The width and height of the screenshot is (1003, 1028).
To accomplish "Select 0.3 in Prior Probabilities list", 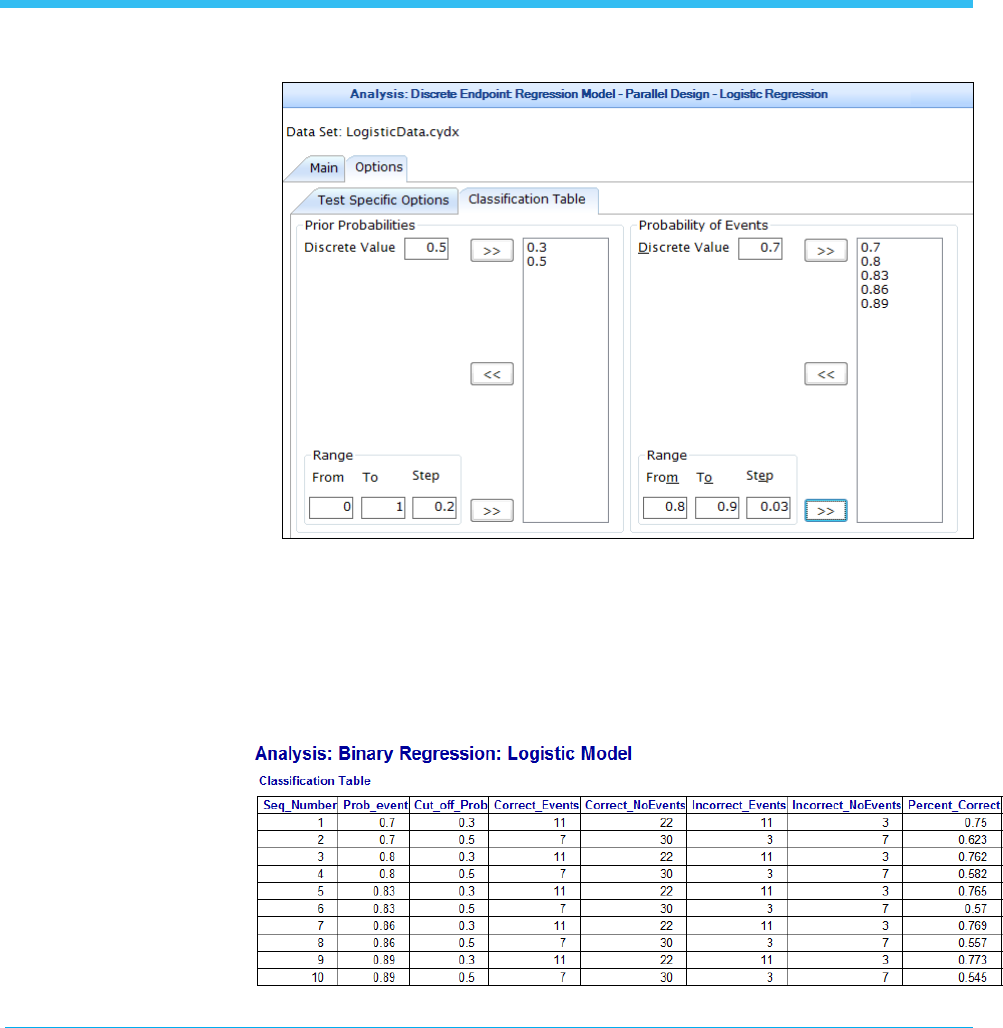I will (537, 247).
